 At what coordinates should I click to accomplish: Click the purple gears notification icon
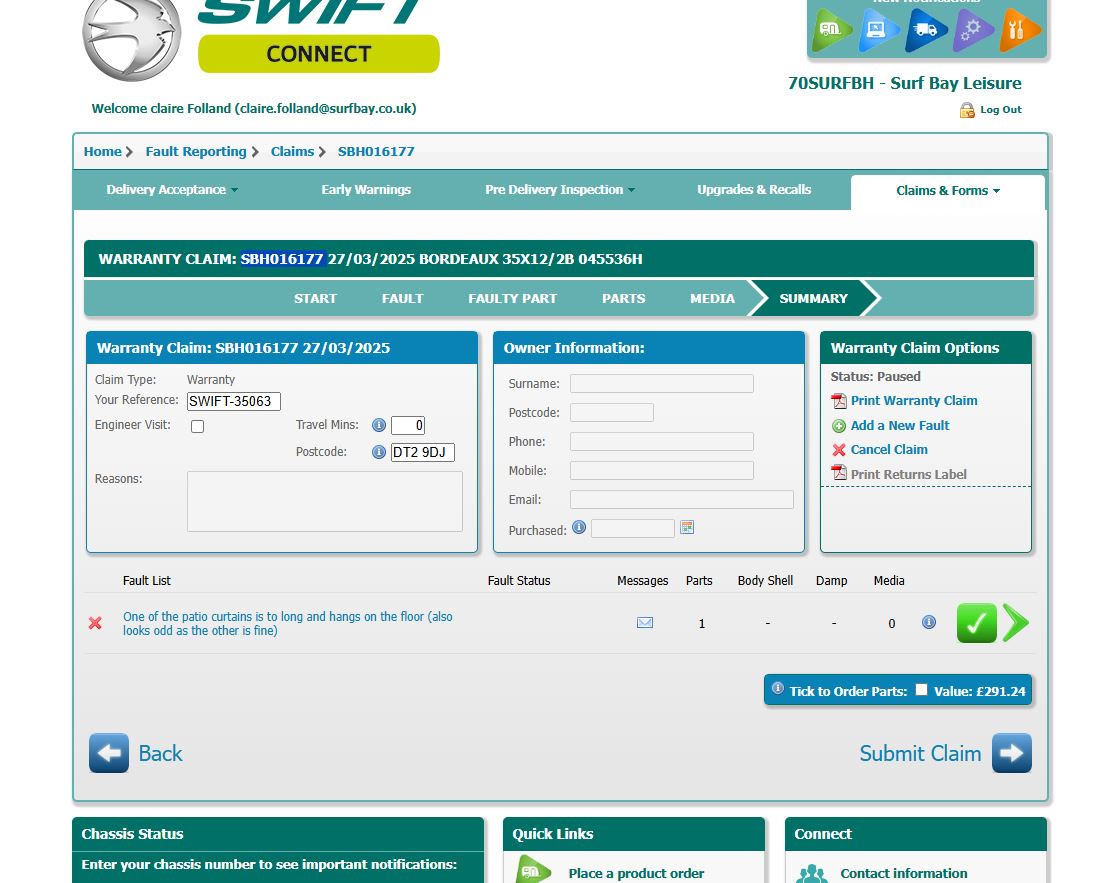(x=972, y=30)
